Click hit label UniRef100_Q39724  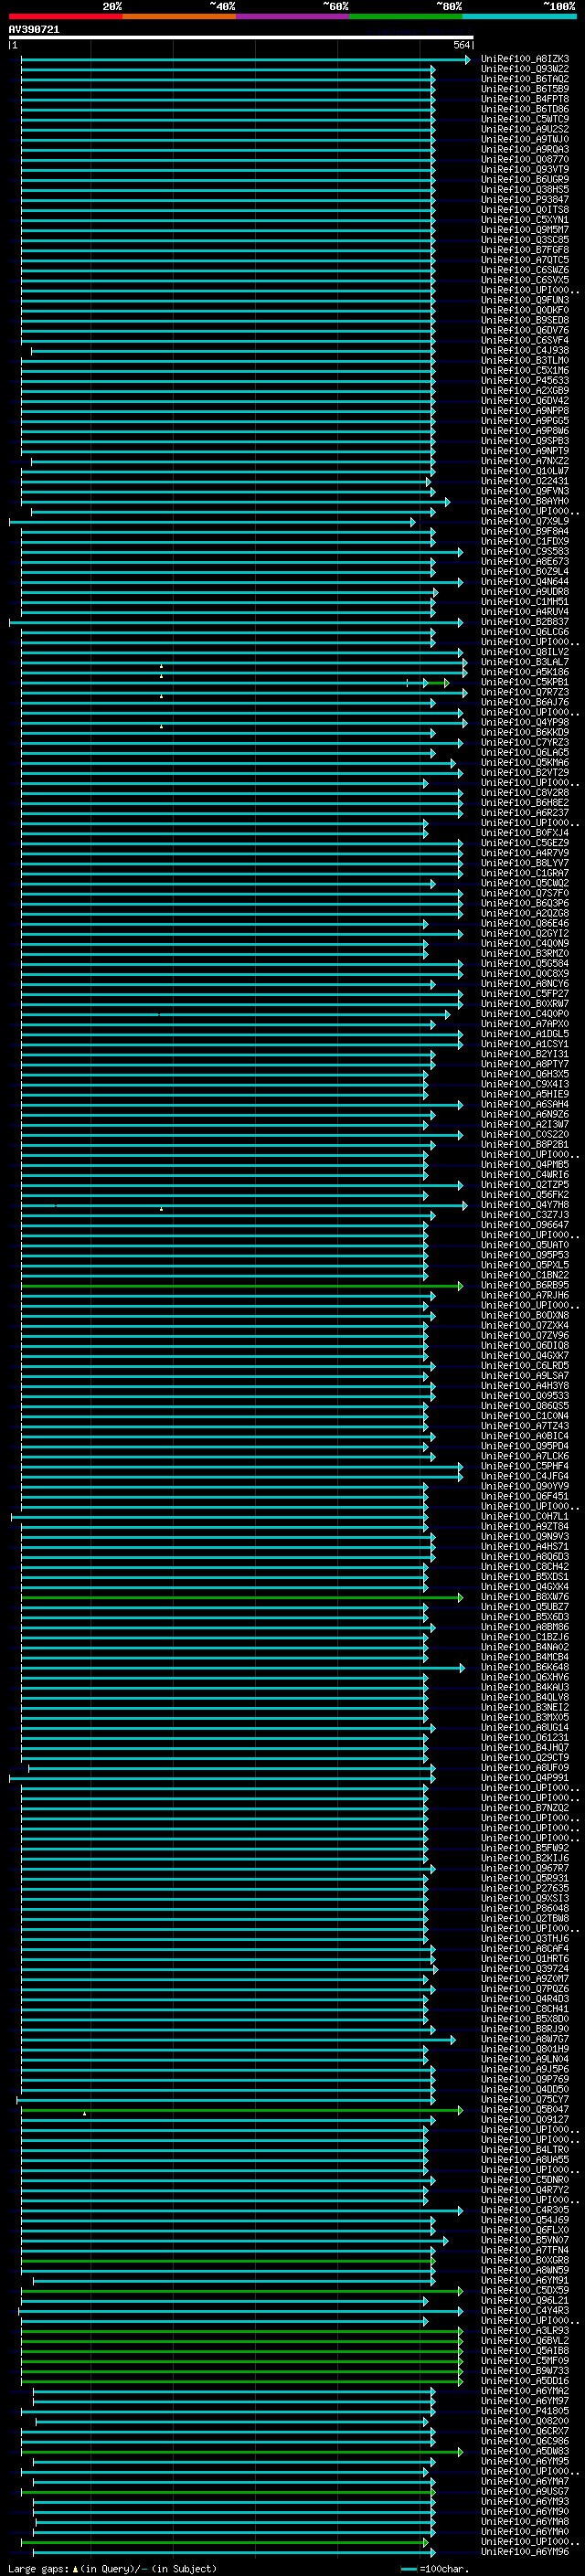(x=525, y=1969)
